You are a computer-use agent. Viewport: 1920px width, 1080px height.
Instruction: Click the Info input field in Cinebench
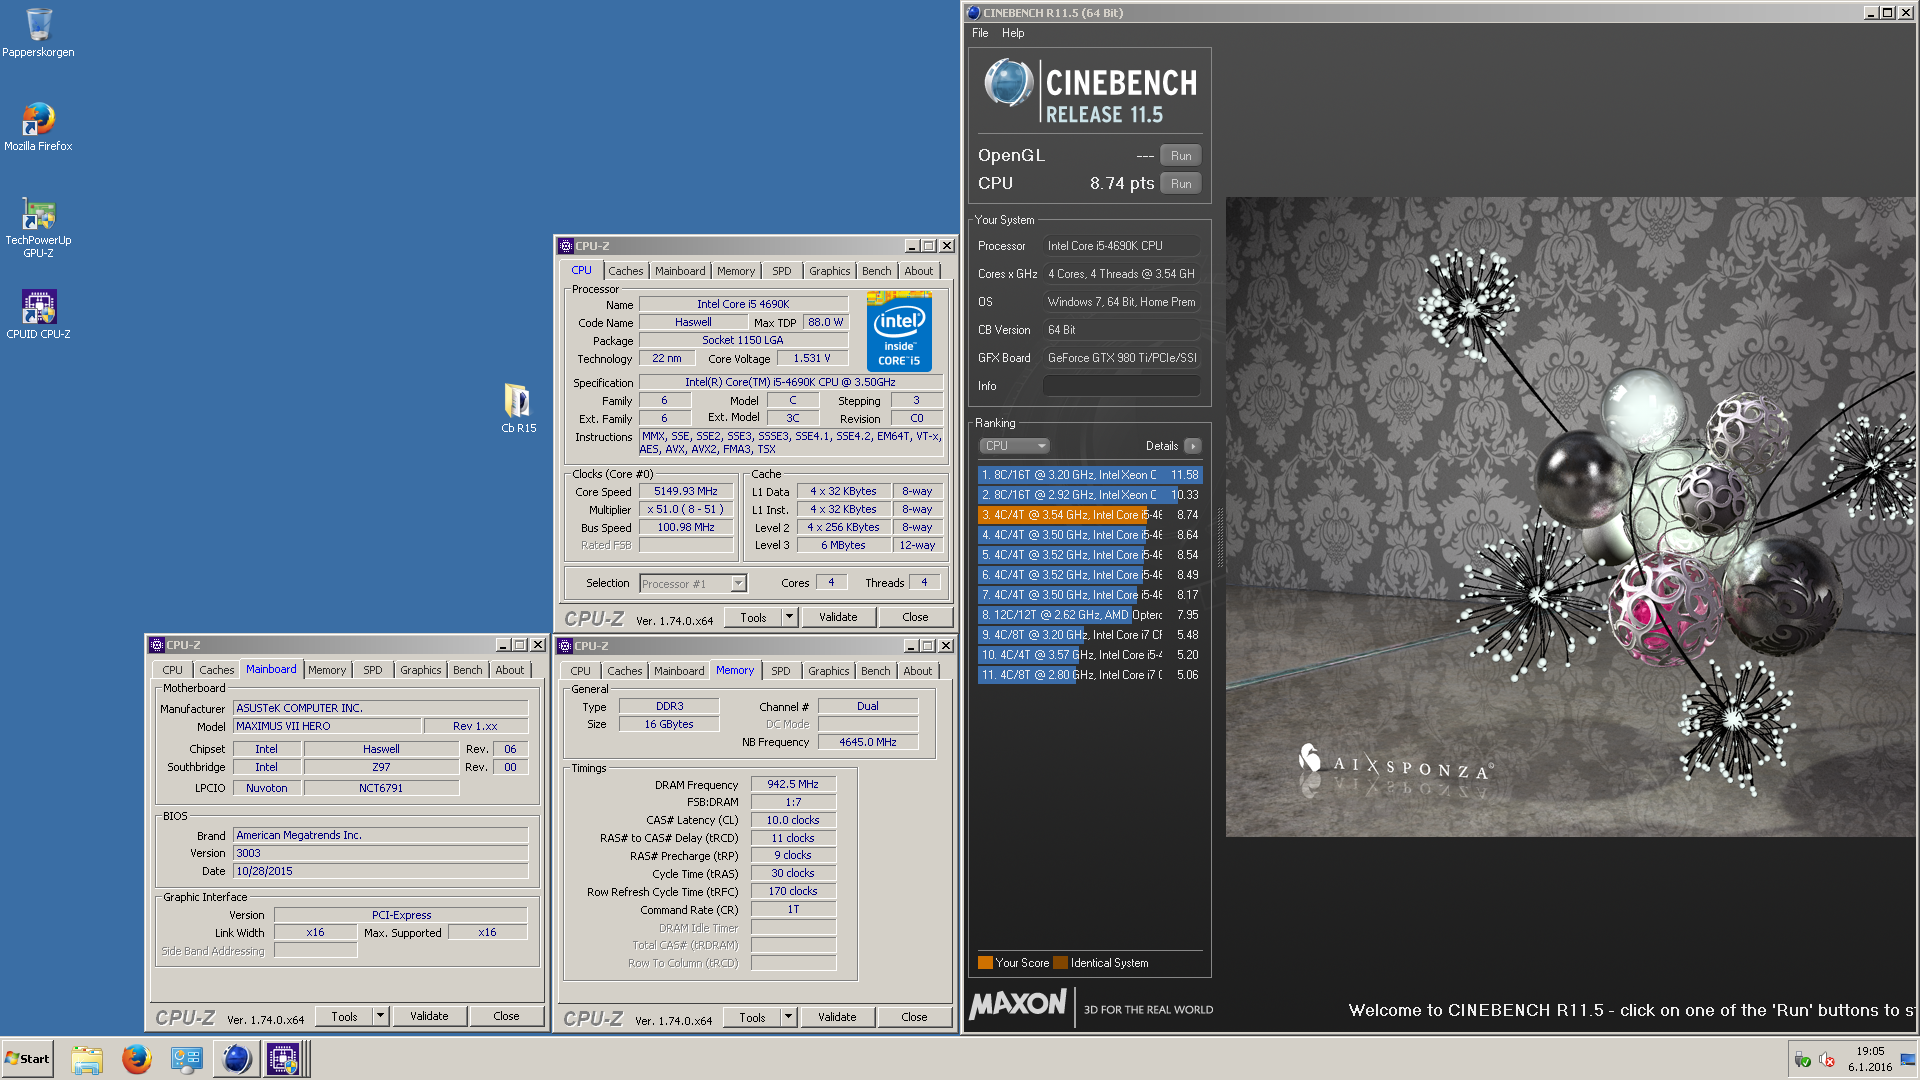click(x=1121, y=386)
